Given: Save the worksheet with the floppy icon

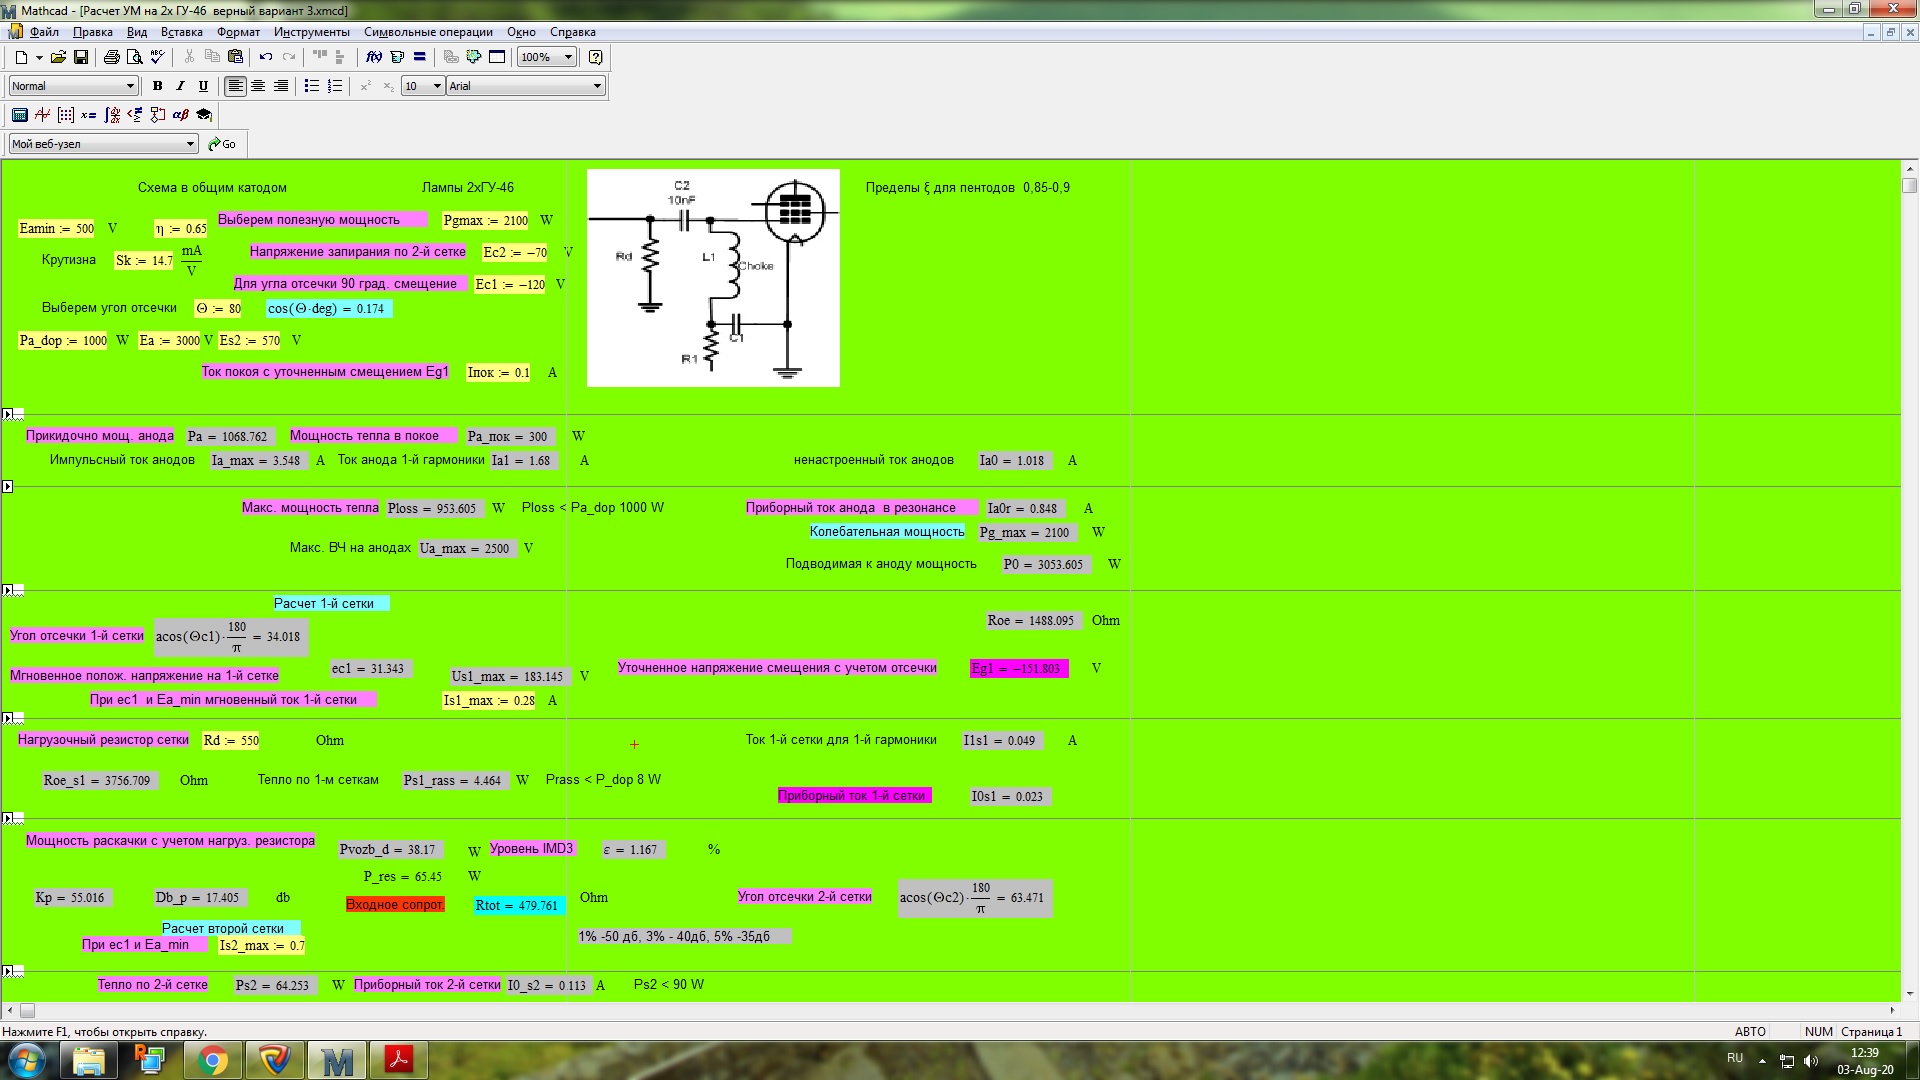Looking at the screenshot, I should tap(81, 57).
